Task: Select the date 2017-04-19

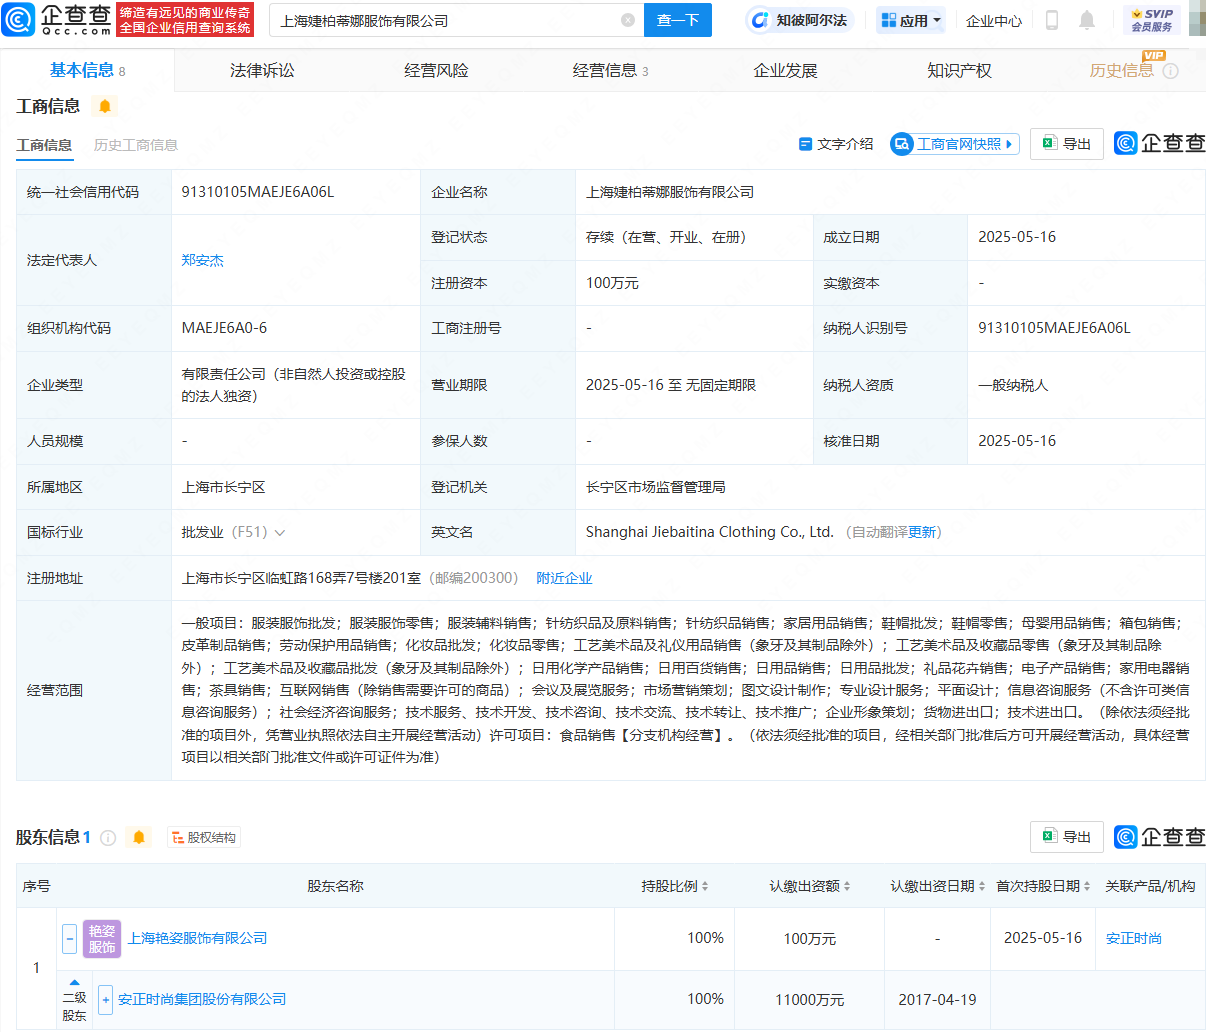Action: pyautogui.click(x=937, y=999)
